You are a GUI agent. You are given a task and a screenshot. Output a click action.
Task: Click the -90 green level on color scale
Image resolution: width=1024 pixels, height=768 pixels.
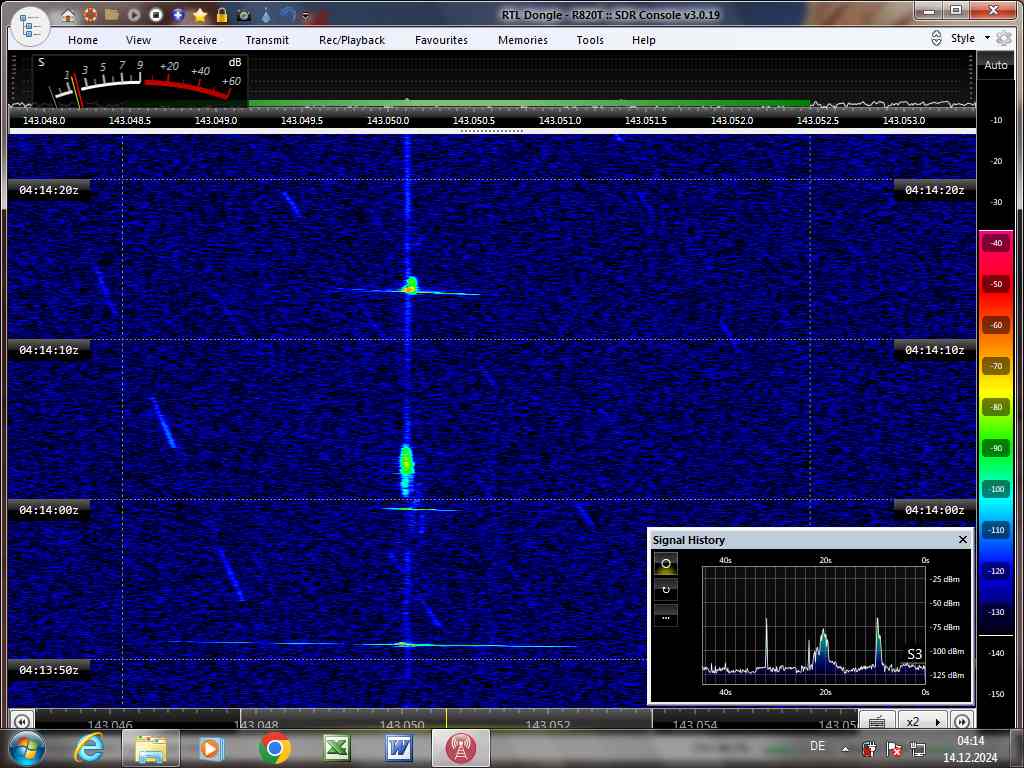pyautogui.click(x=996, y=448)
